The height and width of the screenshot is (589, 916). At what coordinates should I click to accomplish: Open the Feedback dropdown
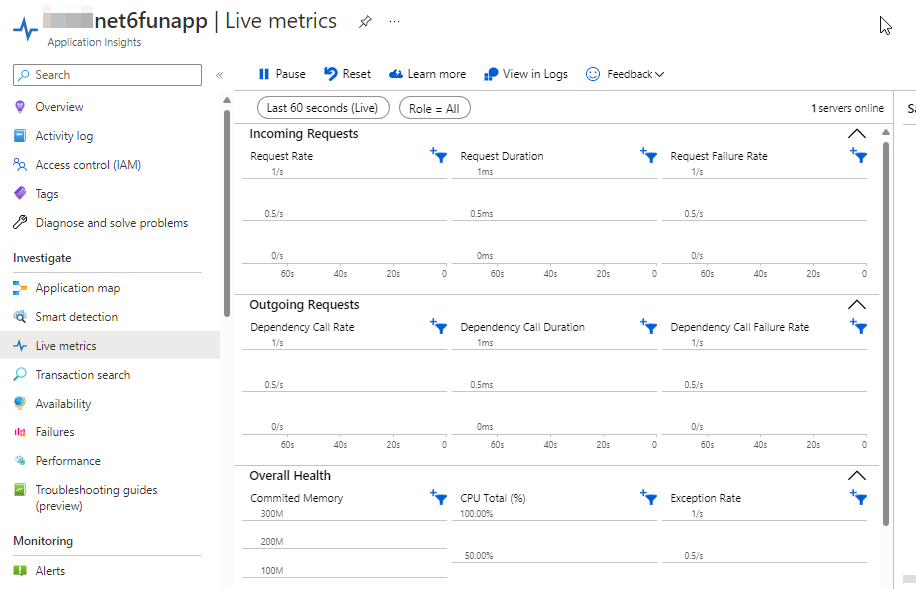tap(625, 74)
